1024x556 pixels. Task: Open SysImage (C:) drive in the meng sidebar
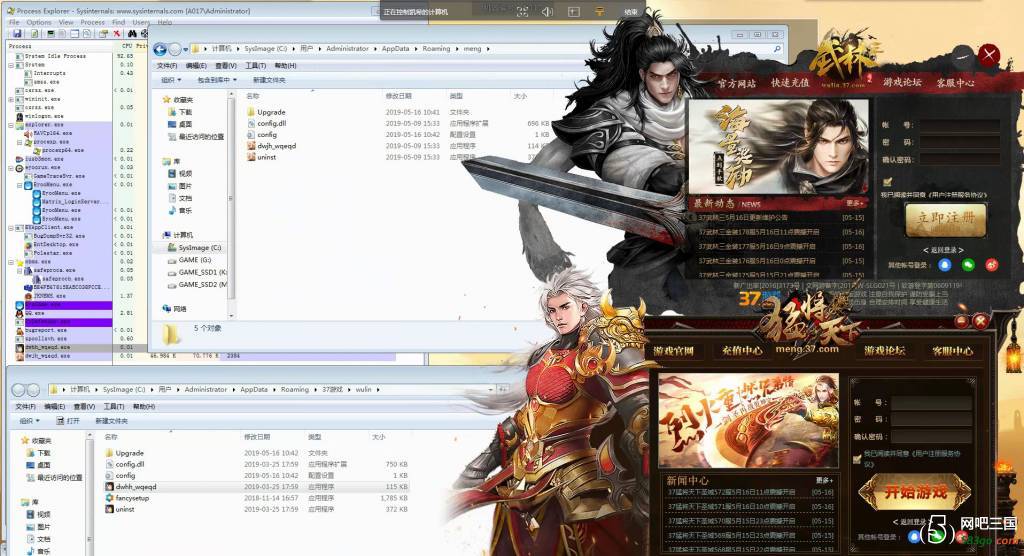tap(195, 248)
